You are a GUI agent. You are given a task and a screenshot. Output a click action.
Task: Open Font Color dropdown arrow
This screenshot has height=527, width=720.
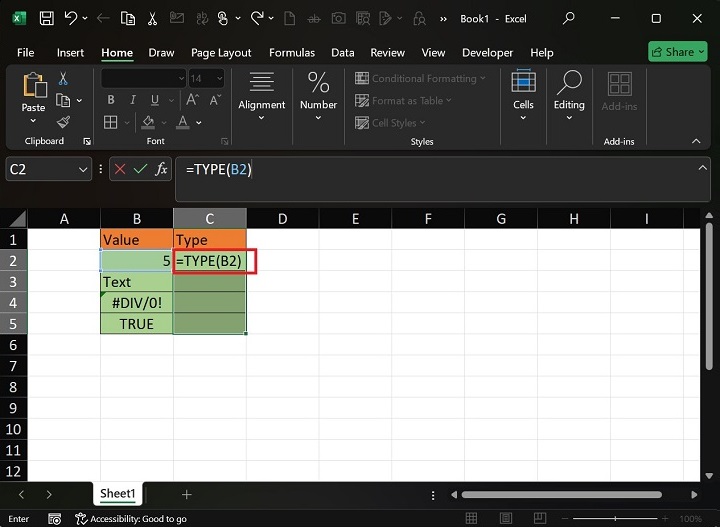pyautogui.click(x=199, y=123)
